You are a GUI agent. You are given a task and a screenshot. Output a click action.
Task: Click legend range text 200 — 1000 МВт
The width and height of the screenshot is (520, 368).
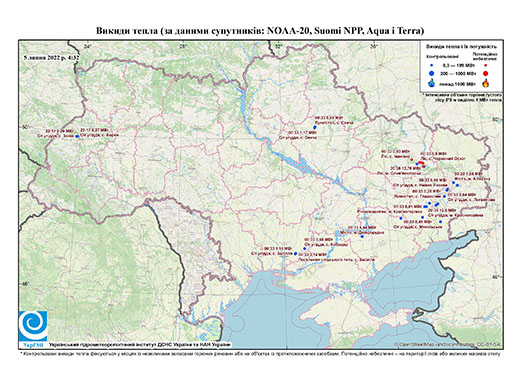point(459,73)
